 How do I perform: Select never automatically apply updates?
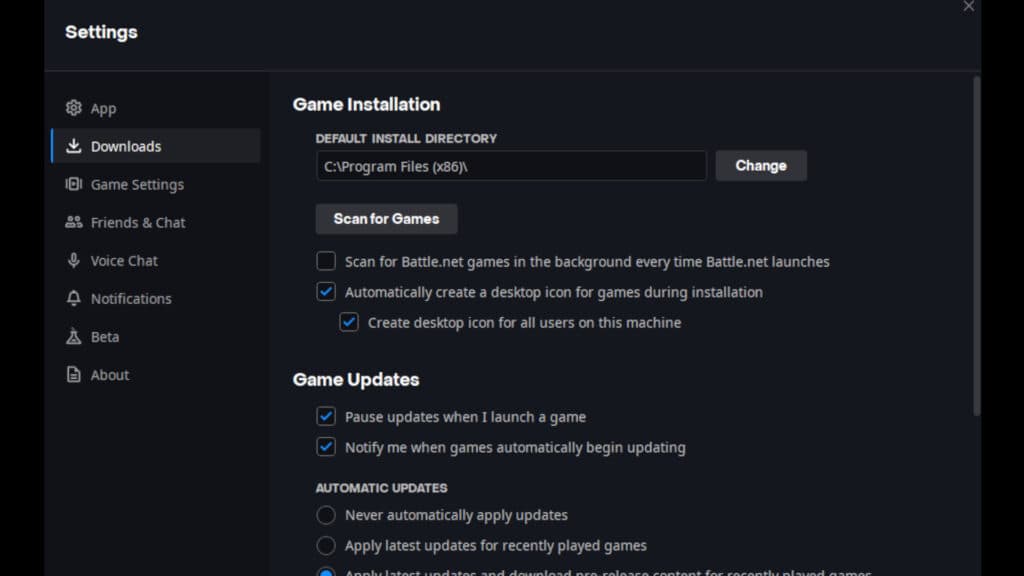coord(325,515)
